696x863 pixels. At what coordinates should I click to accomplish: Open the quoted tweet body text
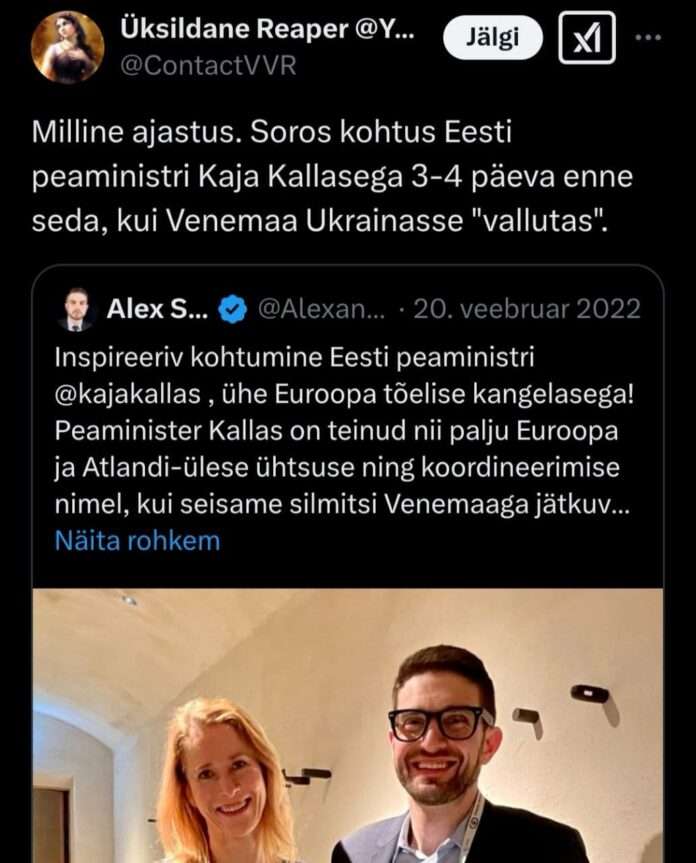point(344,430)
